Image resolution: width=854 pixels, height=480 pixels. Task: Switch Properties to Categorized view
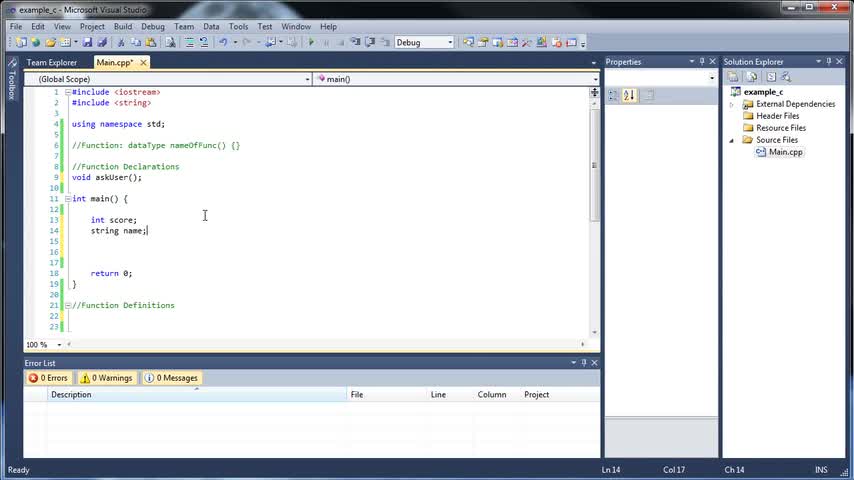point(613,96)
